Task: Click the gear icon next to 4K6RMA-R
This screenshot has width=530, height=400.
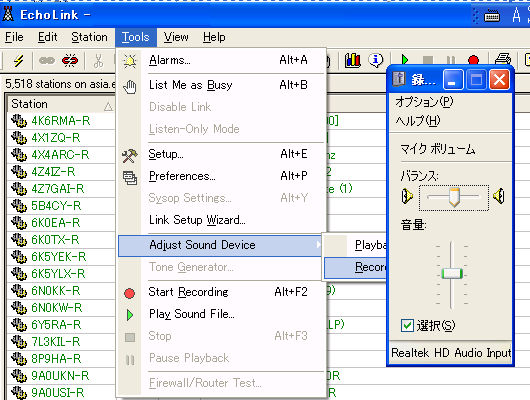Action: [19, 121]
